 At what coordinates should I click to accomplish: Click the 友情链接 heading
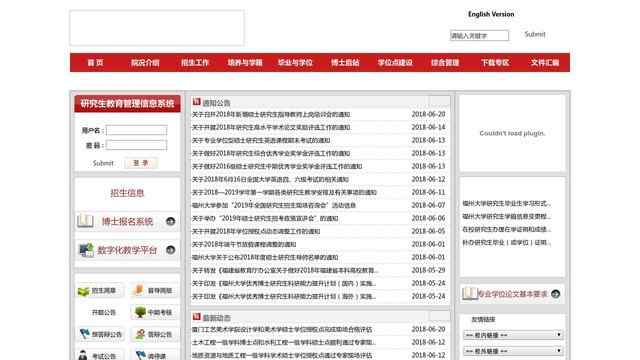(x=483, y=319)
